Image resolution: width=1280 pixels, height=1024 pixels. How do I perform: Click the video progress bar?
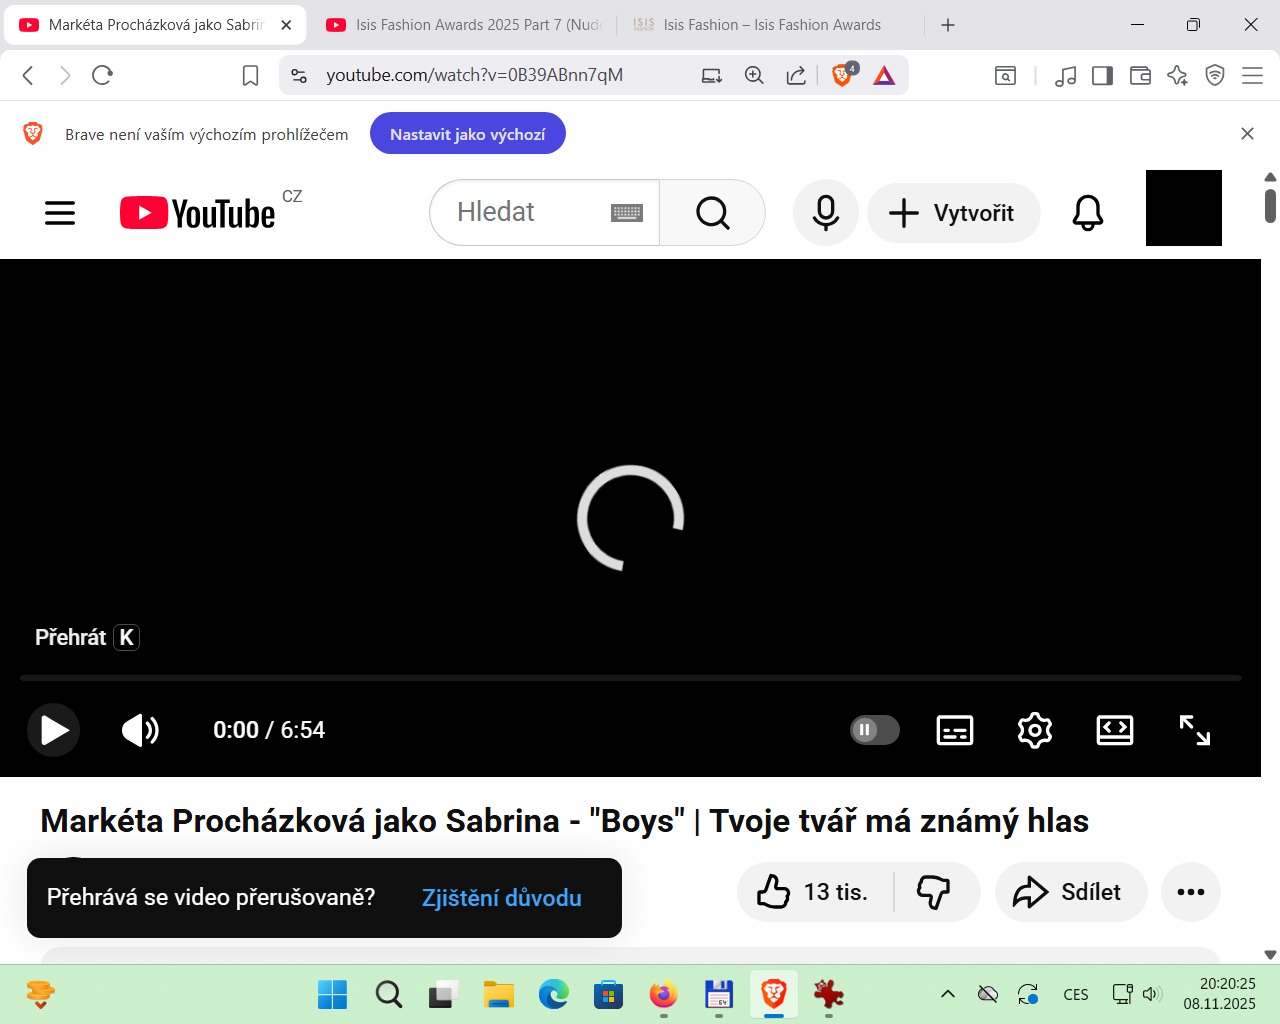[x=630, y=678]
